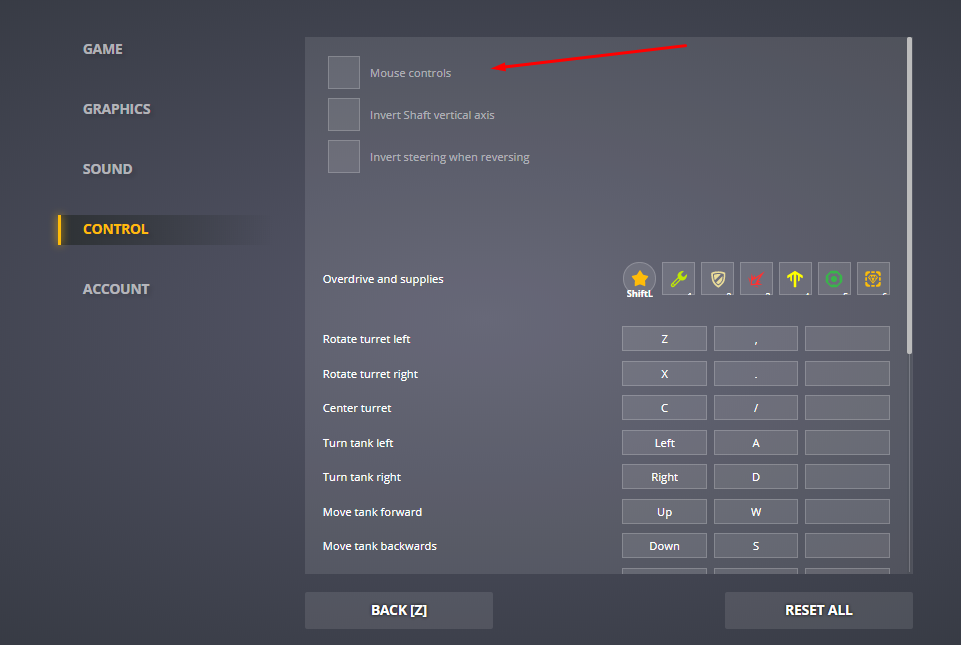Enable the Mouse controls checkbox
Screen dimensions: 961x645
[344, 73]
